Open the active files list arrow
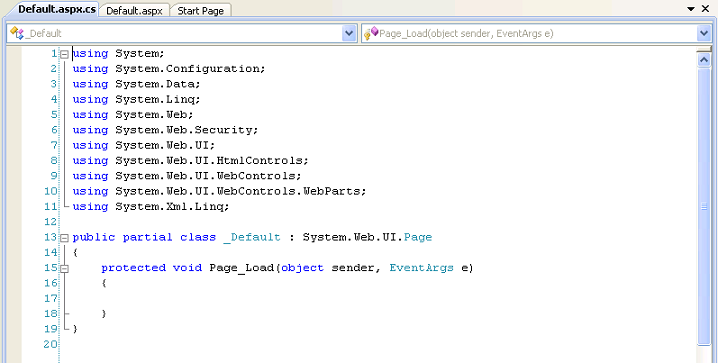Screen dimensions: 718x363 691,9
